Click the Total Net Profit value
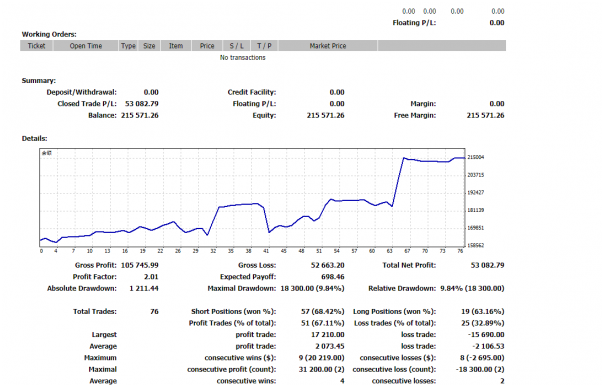604x387 pixels. [x=487, y=265]
